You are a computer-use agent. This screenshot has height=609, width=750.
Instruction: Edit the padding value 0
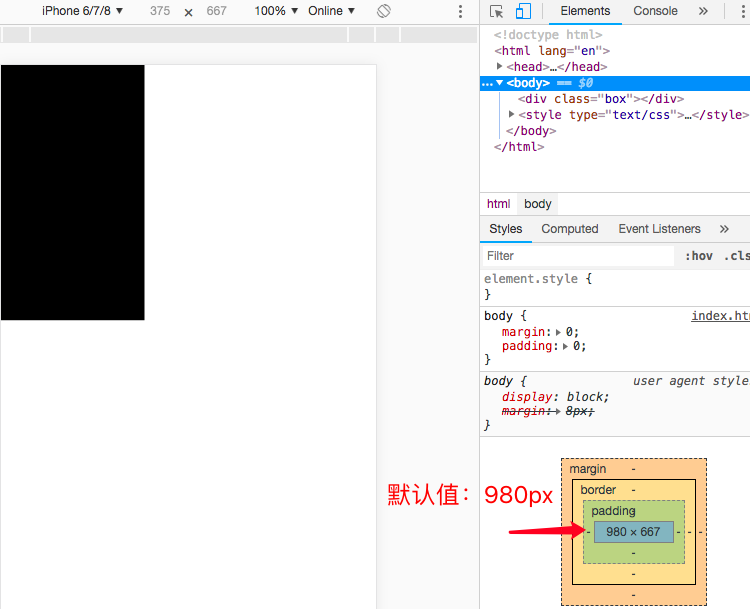(x=576, y=346)
